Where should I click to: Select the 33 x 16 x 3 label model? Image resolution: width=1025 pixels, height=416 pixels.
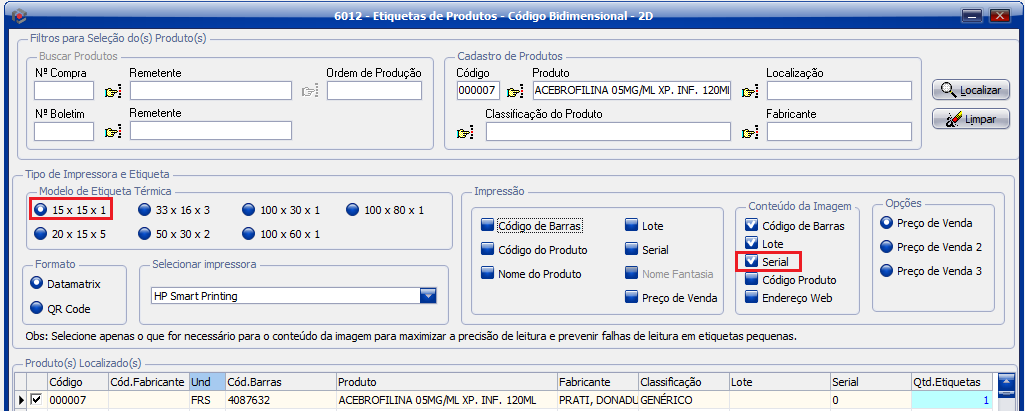click(144, 210)
